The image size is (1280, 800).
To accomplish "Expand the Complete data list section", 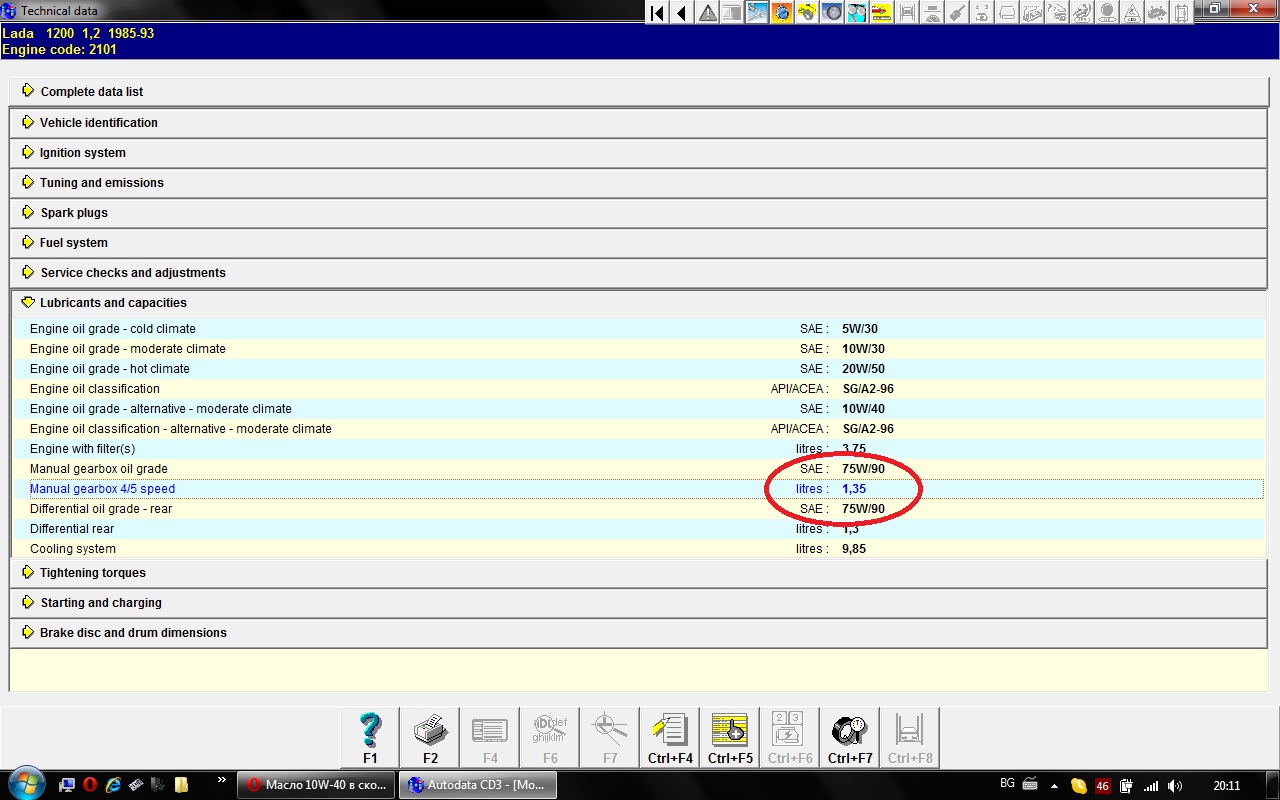I will (640, 92).
